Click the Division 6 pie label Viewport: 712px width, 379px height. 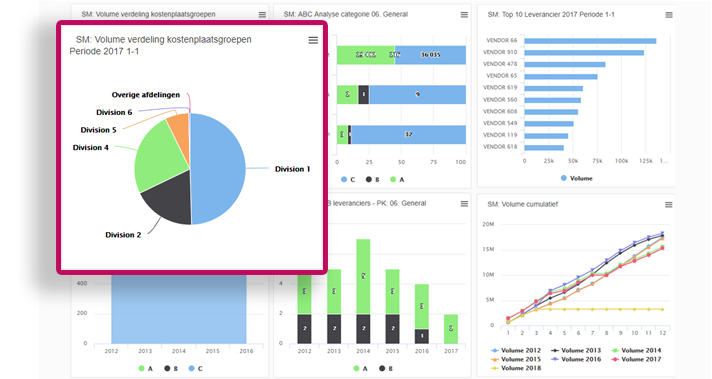(x=114, y=112)
